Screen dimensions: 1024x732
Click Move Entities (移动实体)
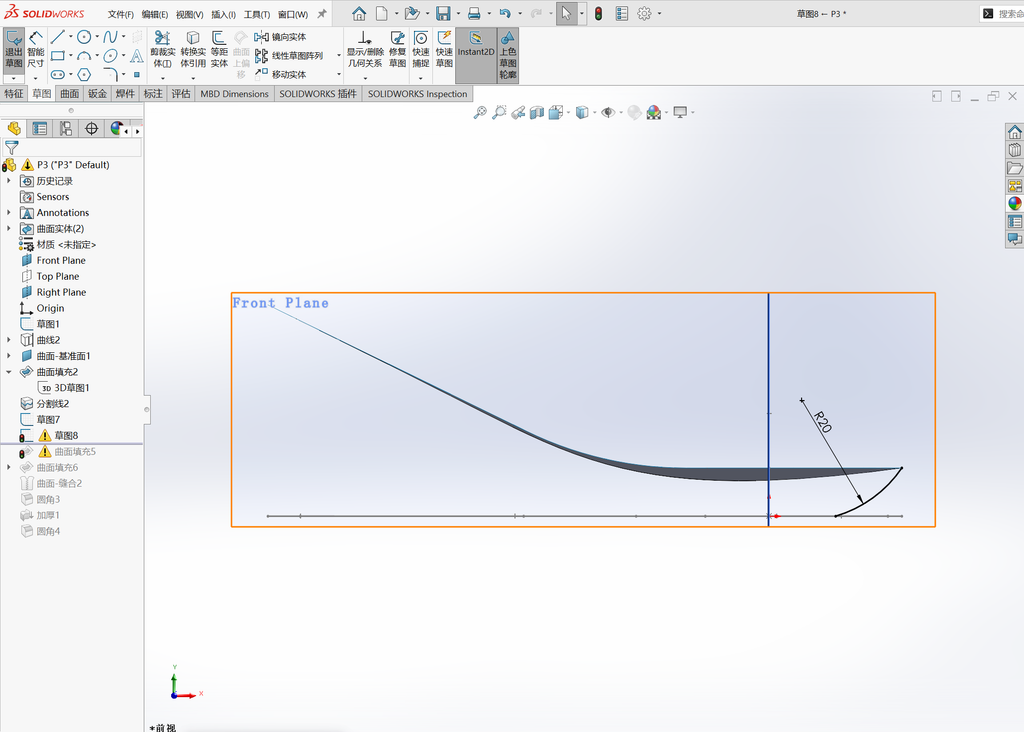tap(281, 74)
